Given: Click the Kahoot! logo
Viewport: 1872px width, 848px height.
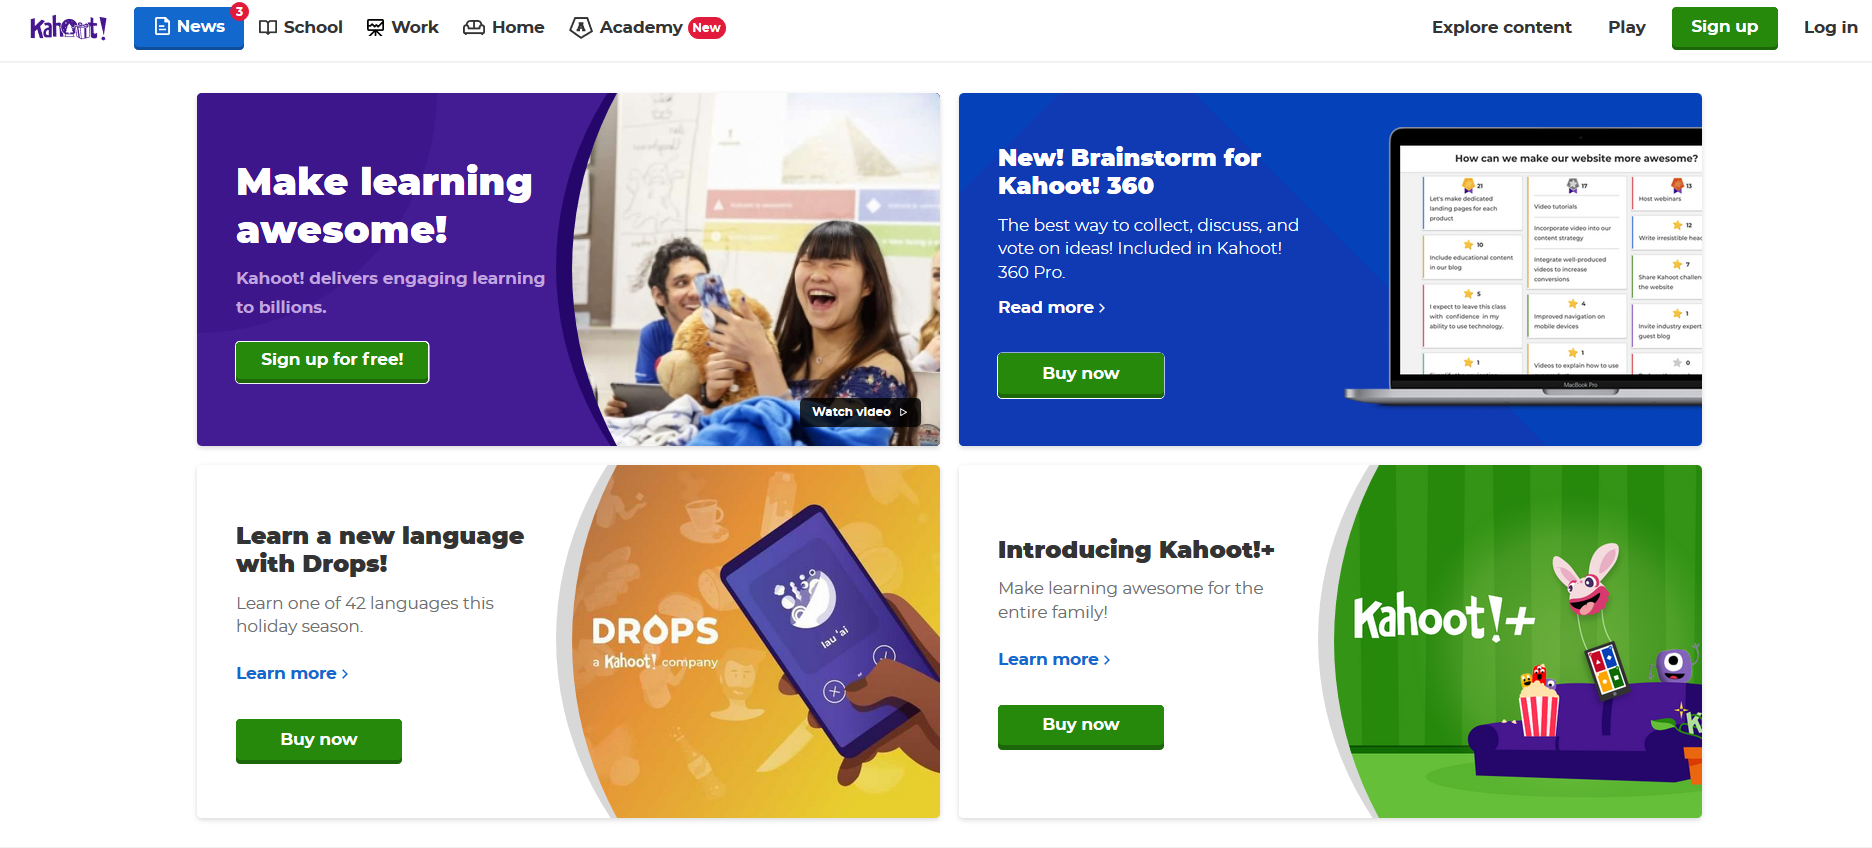Looking at the screenshot, I should point(68,27).
